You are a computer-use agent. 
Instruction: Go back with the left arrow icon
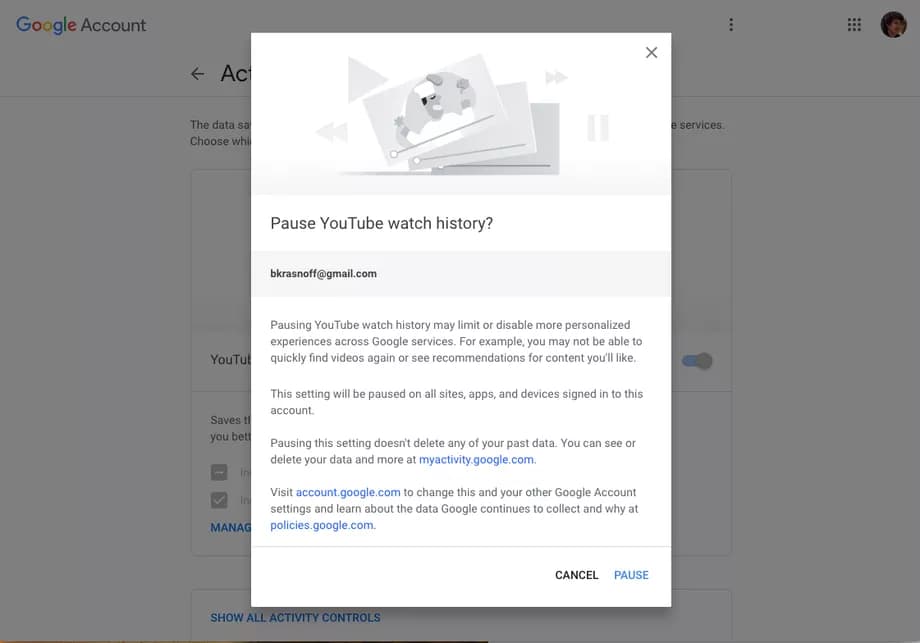point(198,74)
